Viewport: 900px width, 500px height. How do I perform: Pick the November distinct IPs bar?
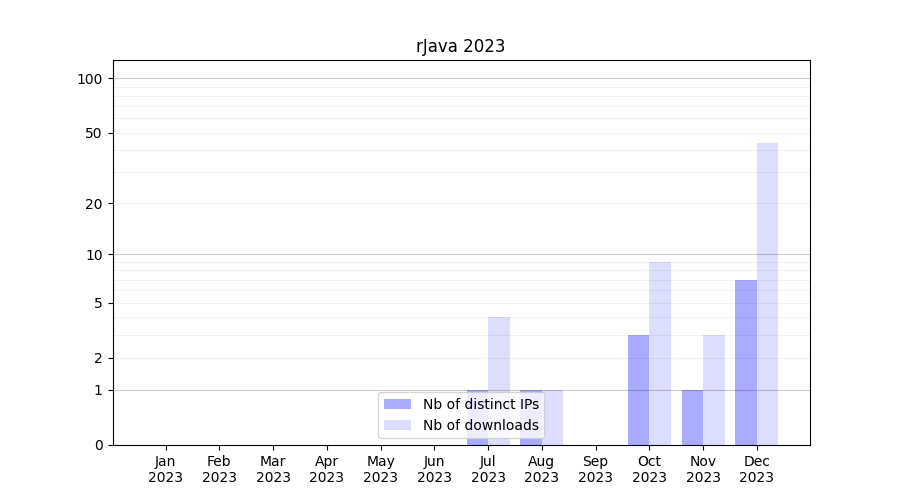[692, 417]
